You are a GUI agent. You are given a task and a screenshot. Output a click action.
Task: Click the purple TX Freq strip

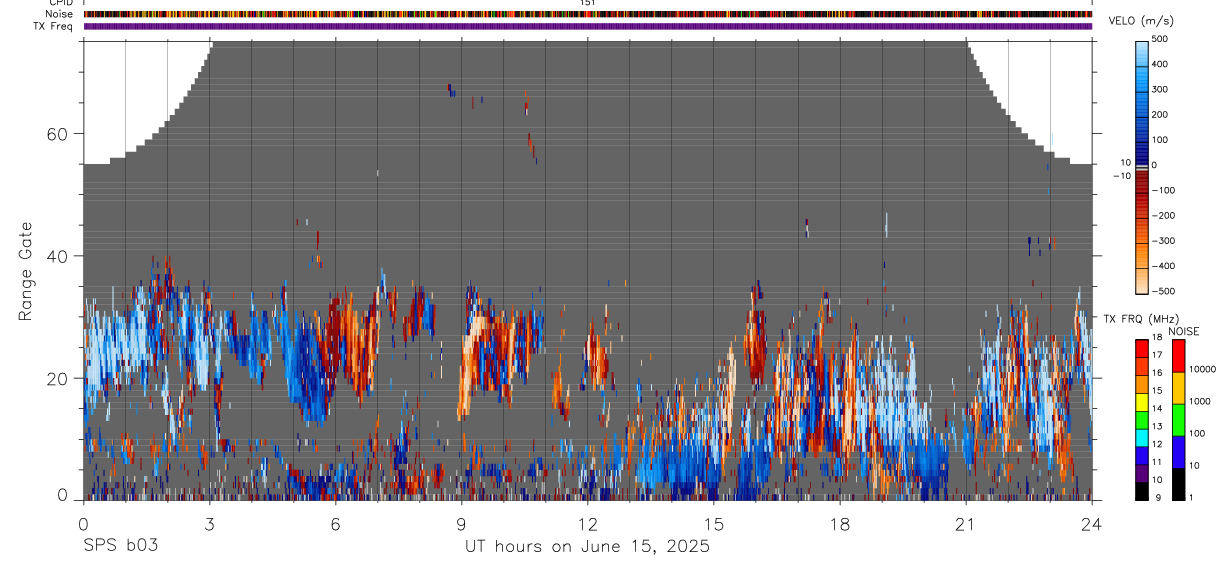tap(588, 26)
